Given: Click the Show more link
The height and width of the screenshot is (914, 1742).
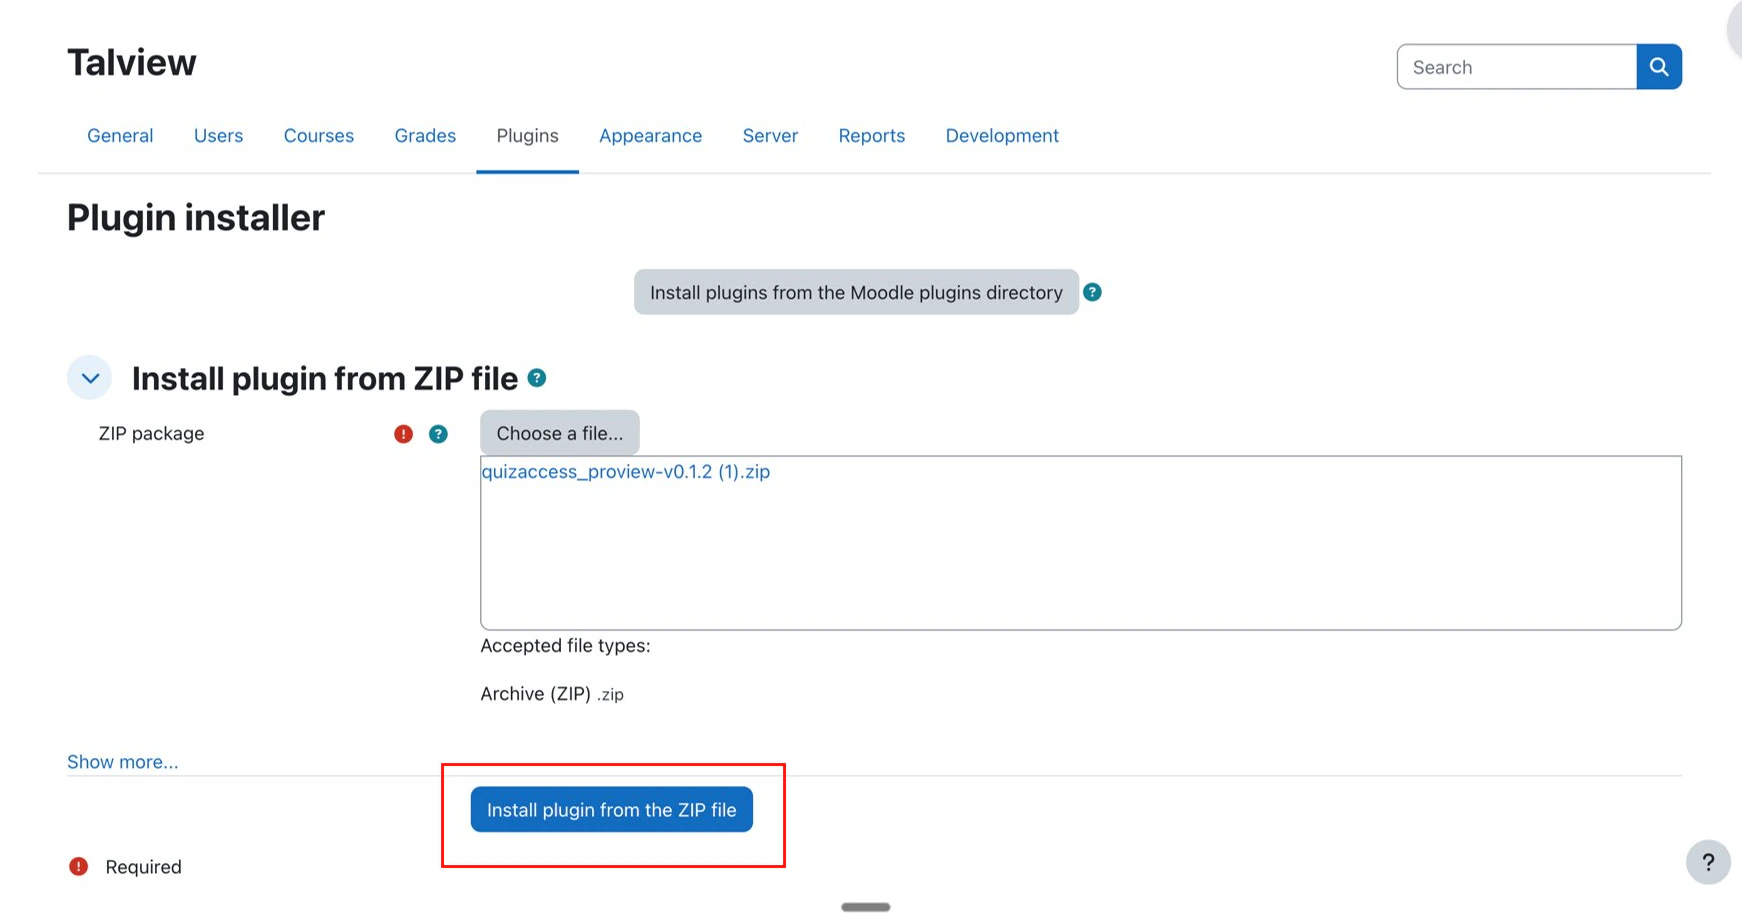Looking at the screenshot, I should point(123,762).
